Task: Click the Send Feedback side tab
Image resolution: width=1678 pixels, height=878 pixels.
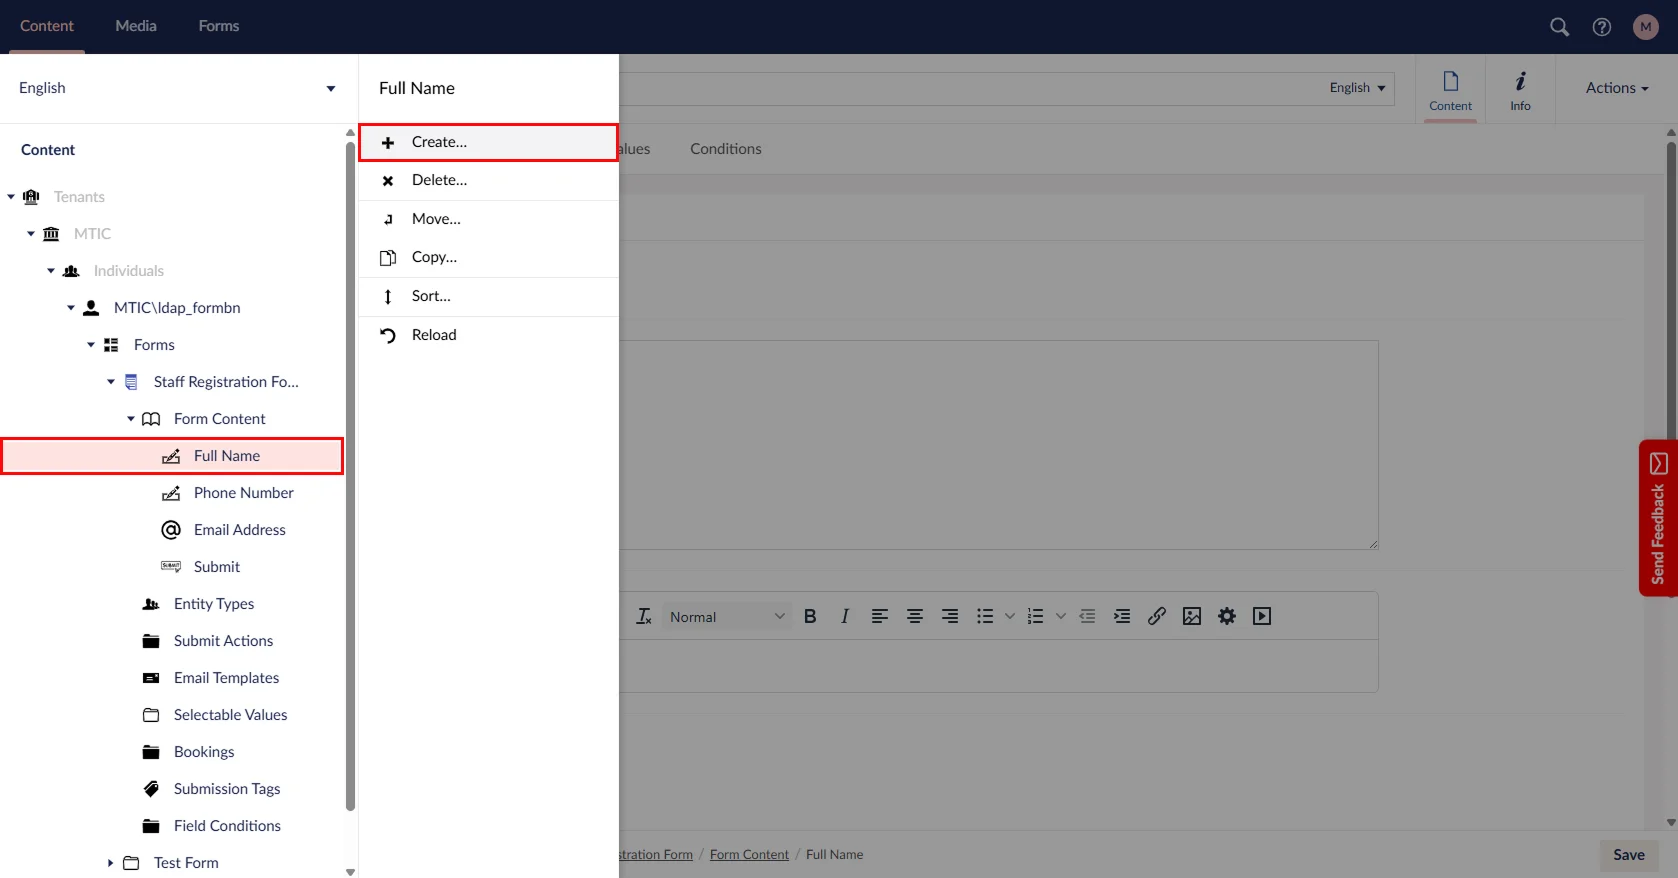Action: [1657, 518]
